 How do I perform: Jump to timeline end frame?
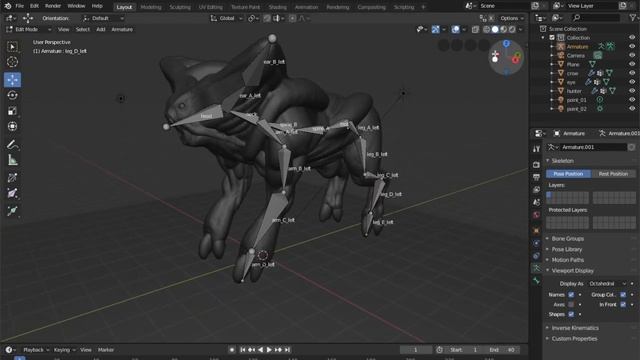(287, 350)
